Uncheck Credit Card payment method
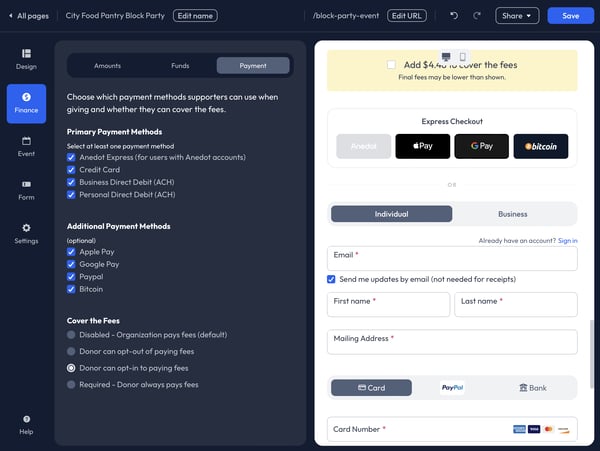600x451 pixels. [x=71, y=169]
